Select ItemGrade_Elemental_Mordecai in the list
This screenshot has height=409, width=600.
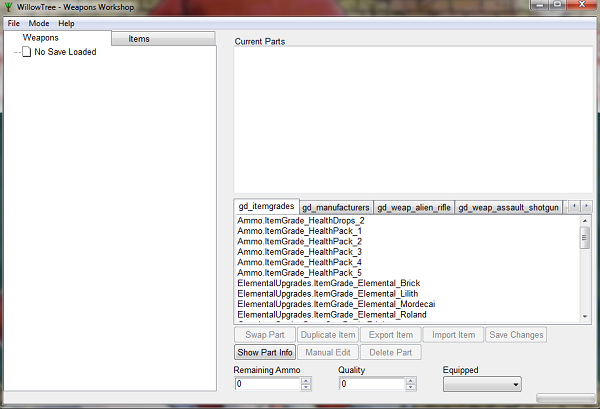336,304
